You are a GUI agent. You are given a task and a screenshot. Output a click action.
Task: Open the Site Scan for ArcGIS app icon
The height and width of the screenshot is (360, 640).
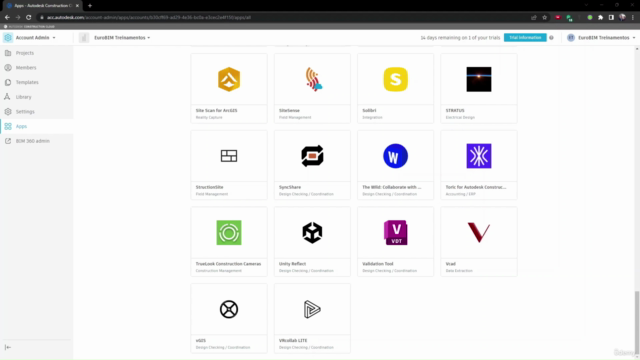point(229,79)
